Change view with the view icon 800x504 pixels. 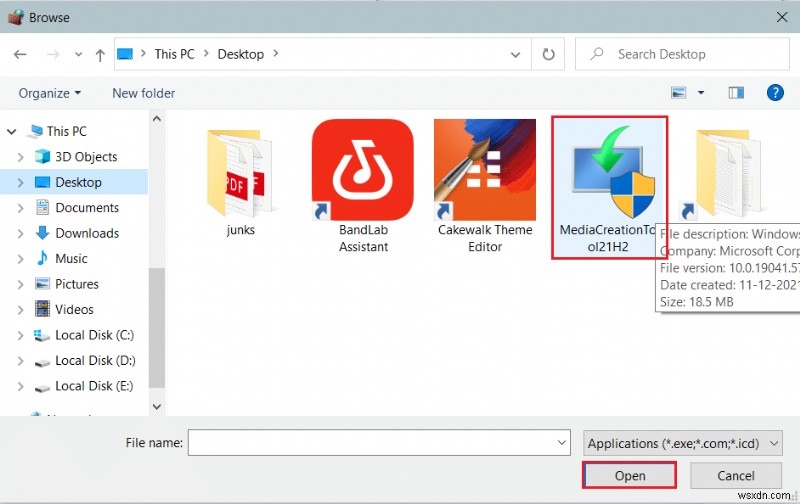[679, 93]
